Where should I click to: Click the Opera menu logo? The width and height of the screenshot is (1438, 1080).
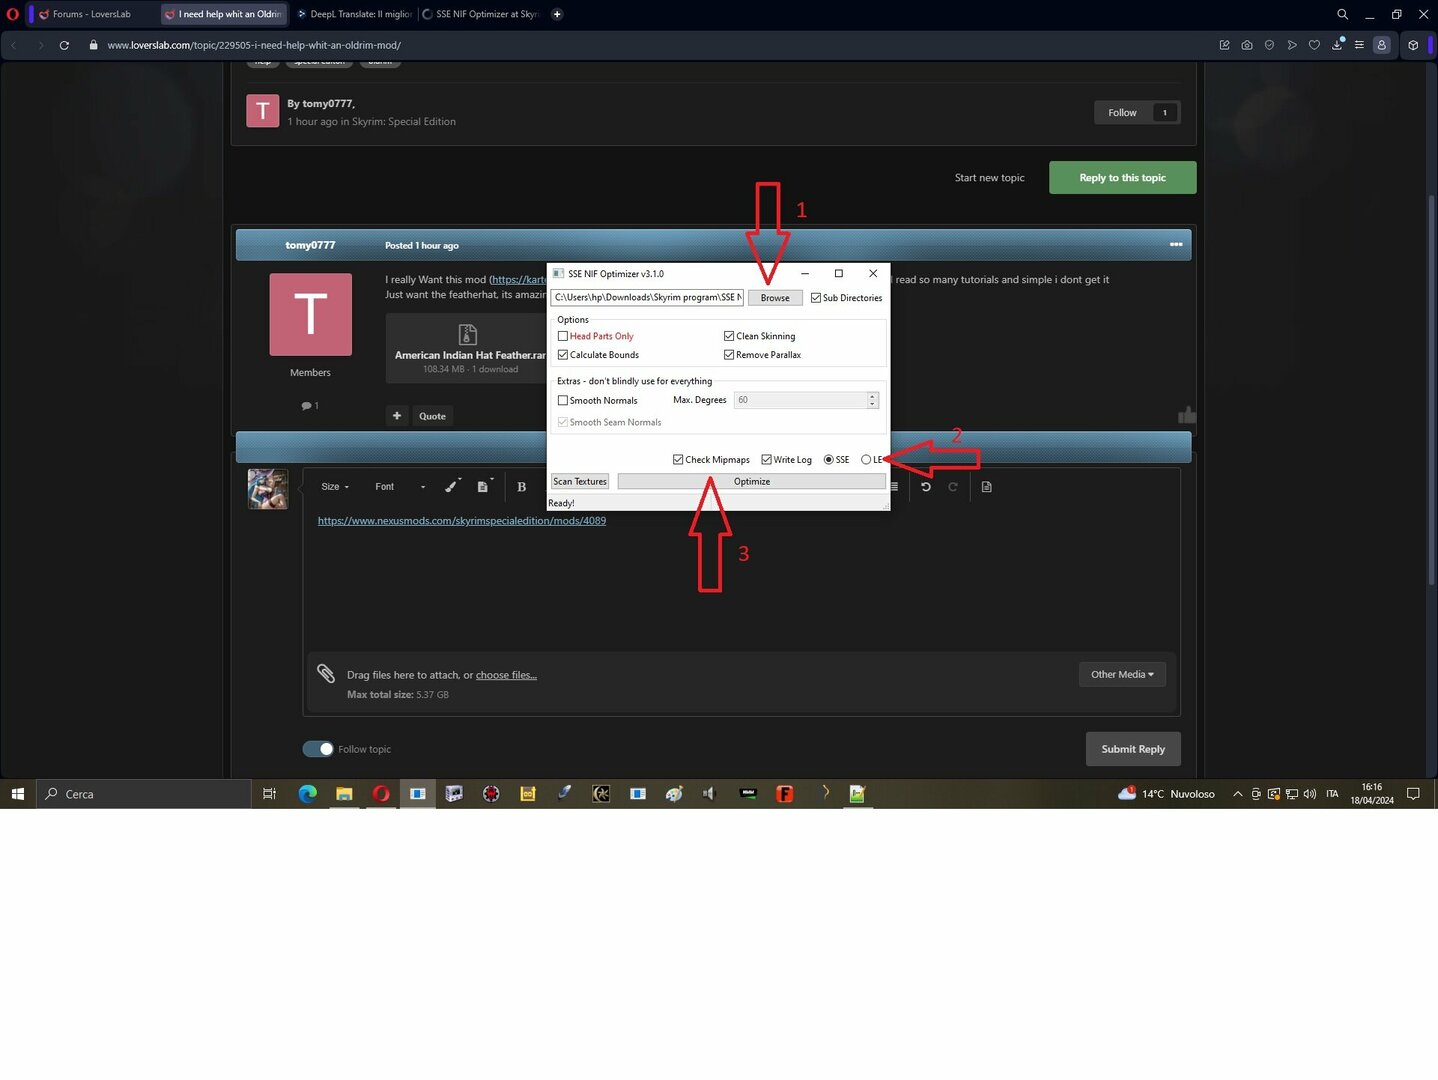tap(12, 14)
